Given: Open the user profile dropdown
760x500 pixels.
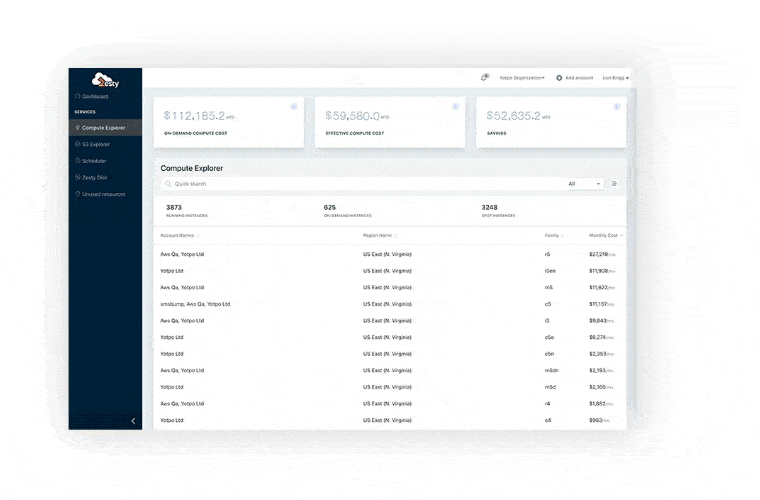Looking at the screenshot, I should (x=616, y=78).
